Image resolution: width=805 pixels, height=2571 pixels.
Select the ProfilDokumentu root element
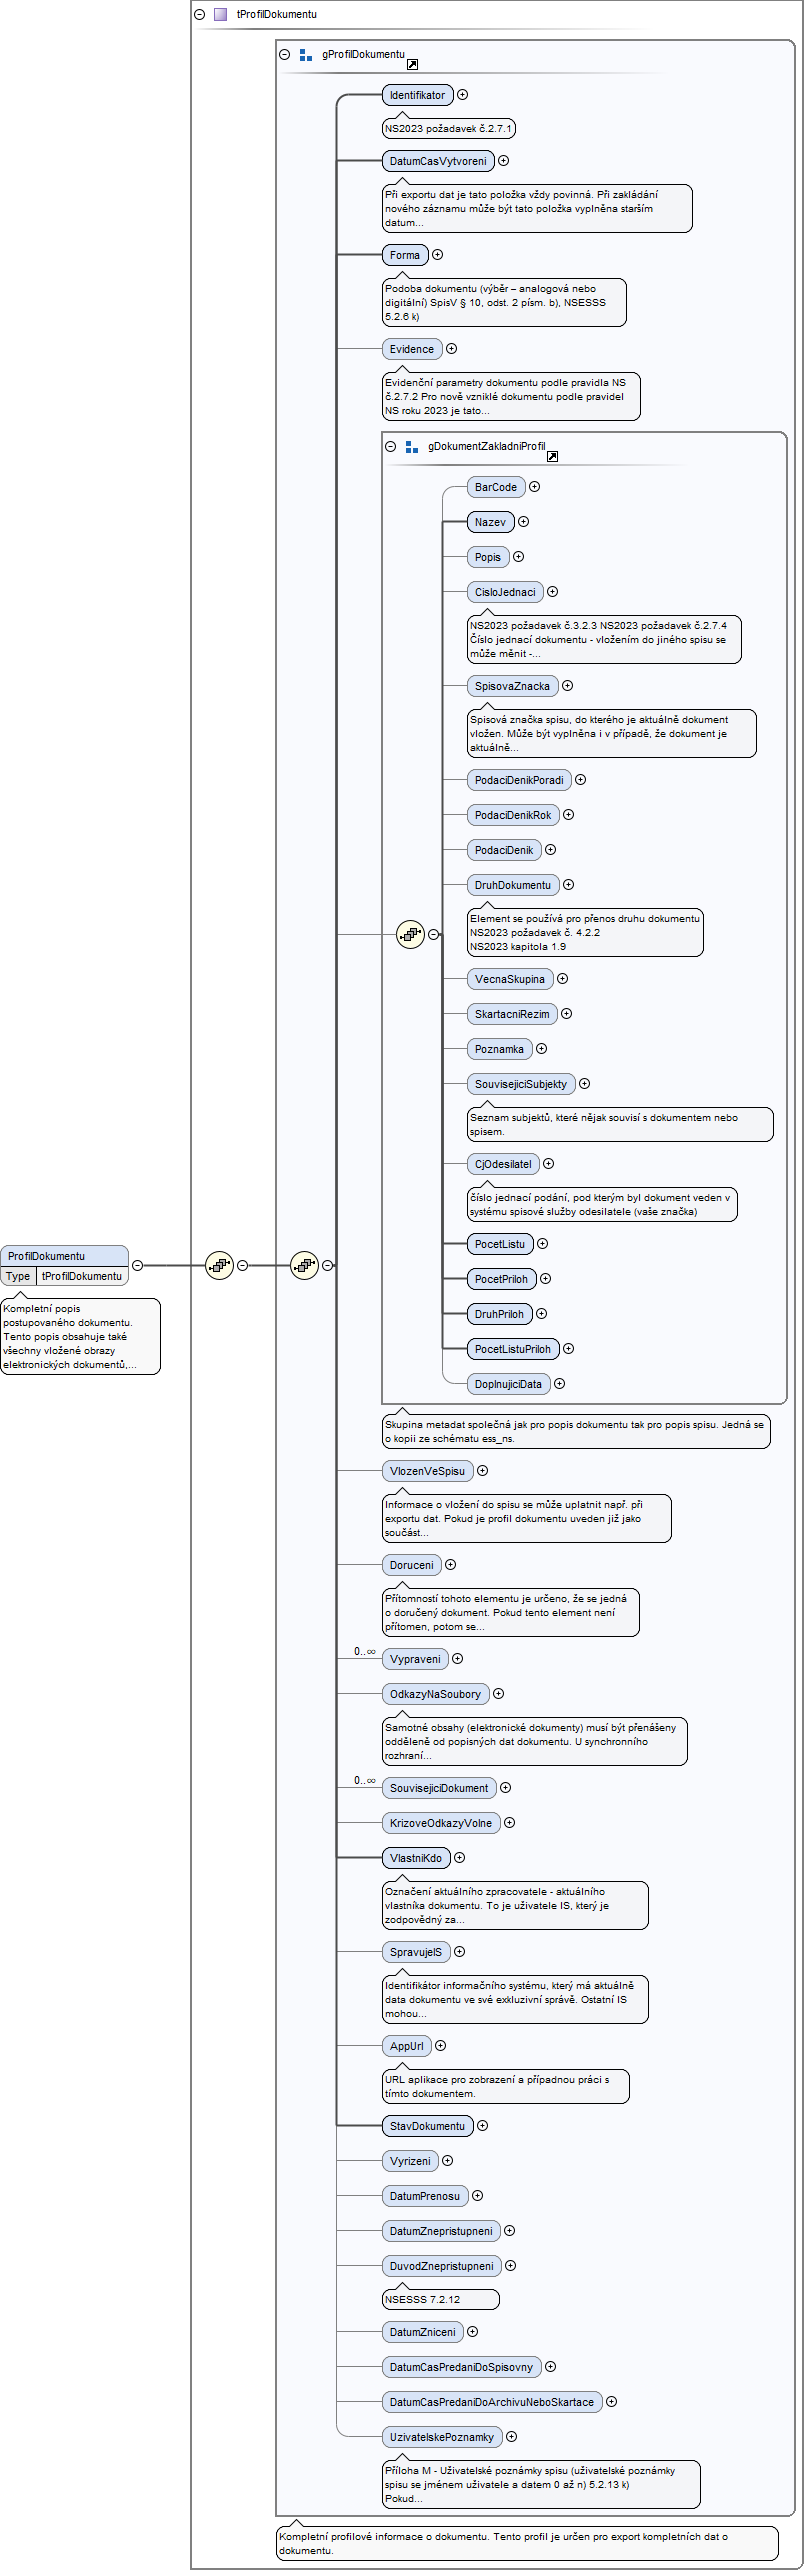click(x=65, y=1256)
